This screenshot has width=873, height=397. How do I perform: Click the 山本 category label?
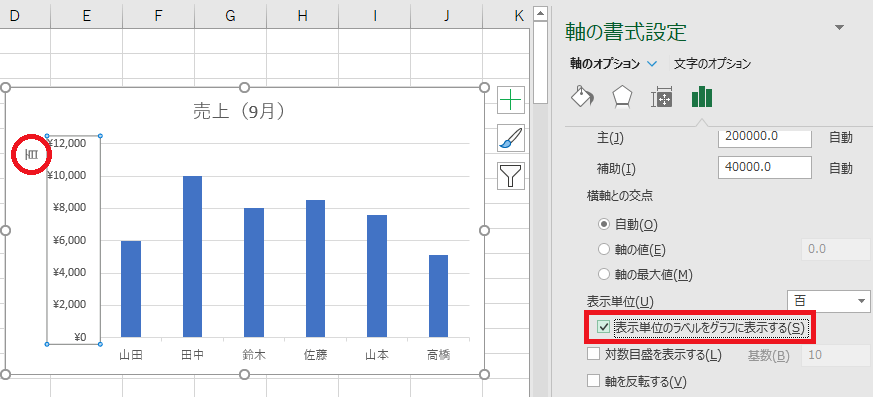[x=377, y=355]
